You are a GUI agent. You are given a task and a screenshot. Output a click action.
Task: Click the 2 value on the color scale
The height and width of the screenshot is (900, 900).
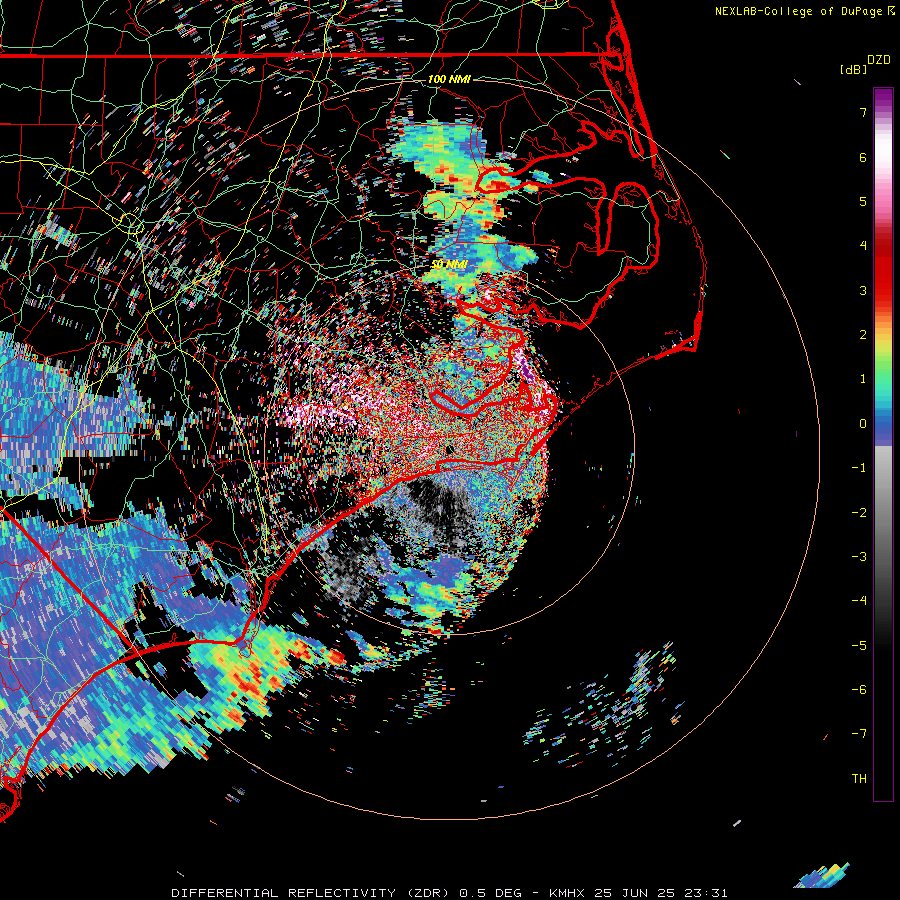tap(863, 335)
